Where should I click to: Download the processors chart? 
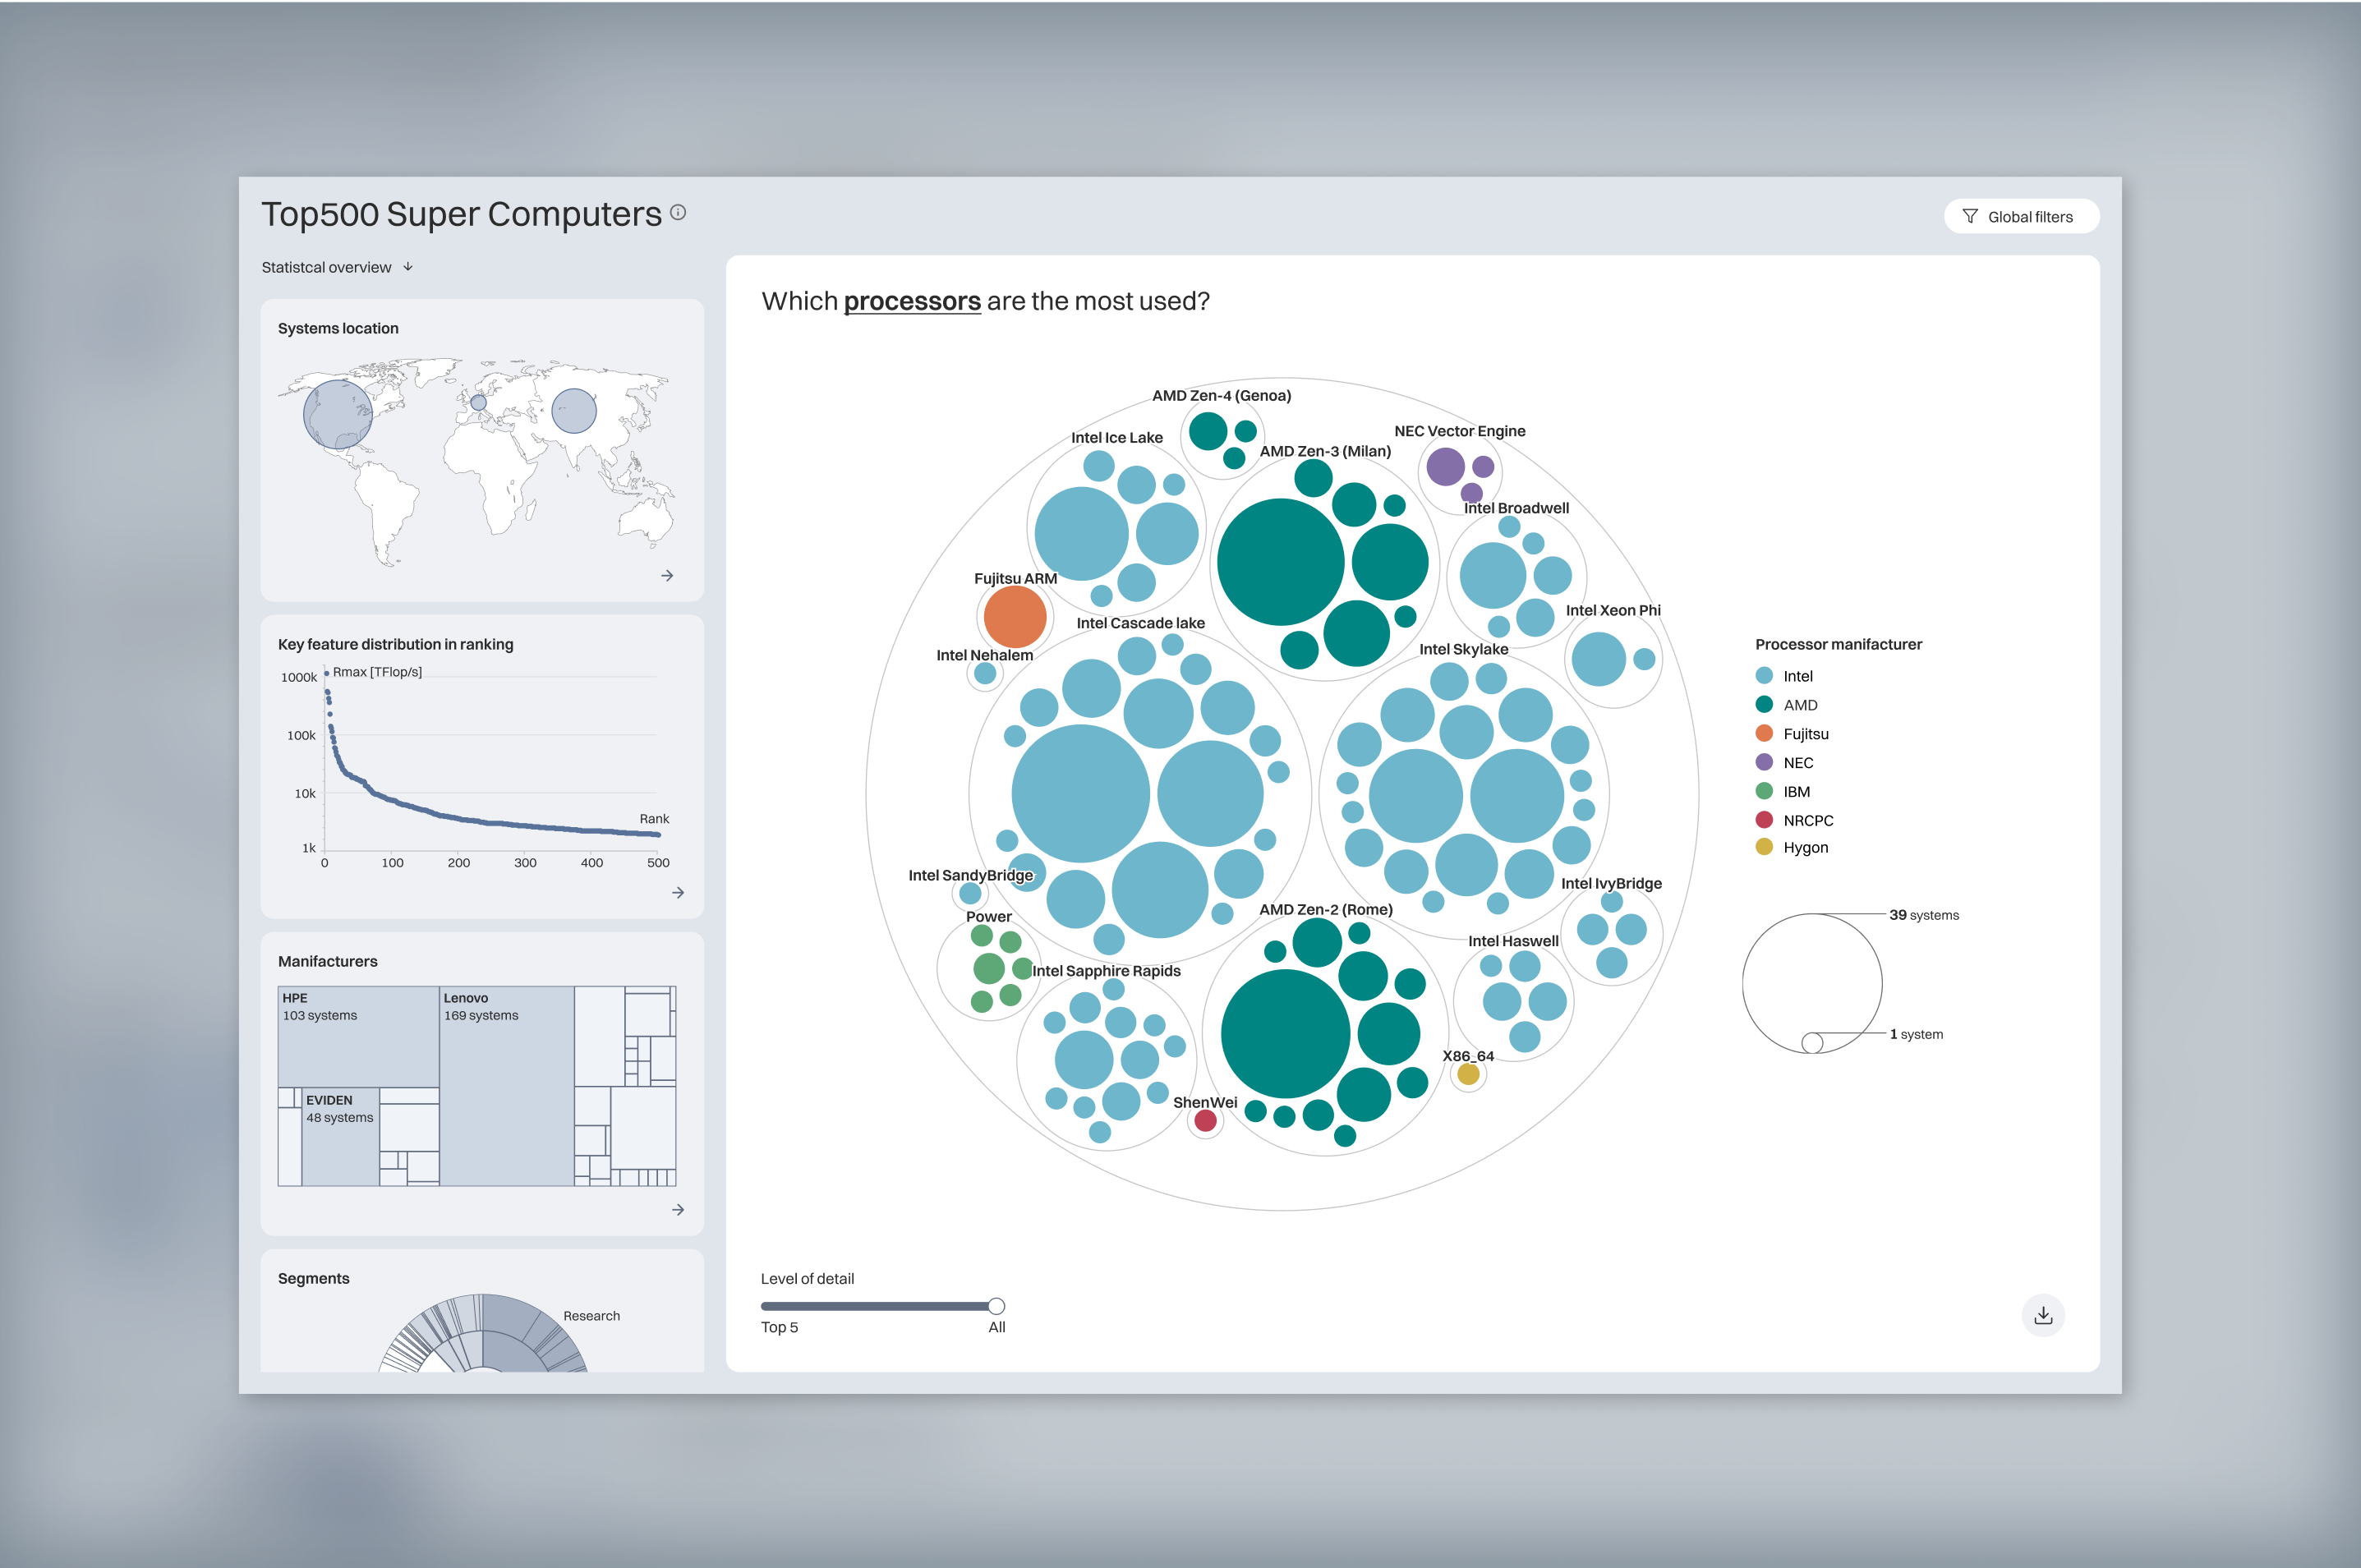click(x=2042, y=1316)
